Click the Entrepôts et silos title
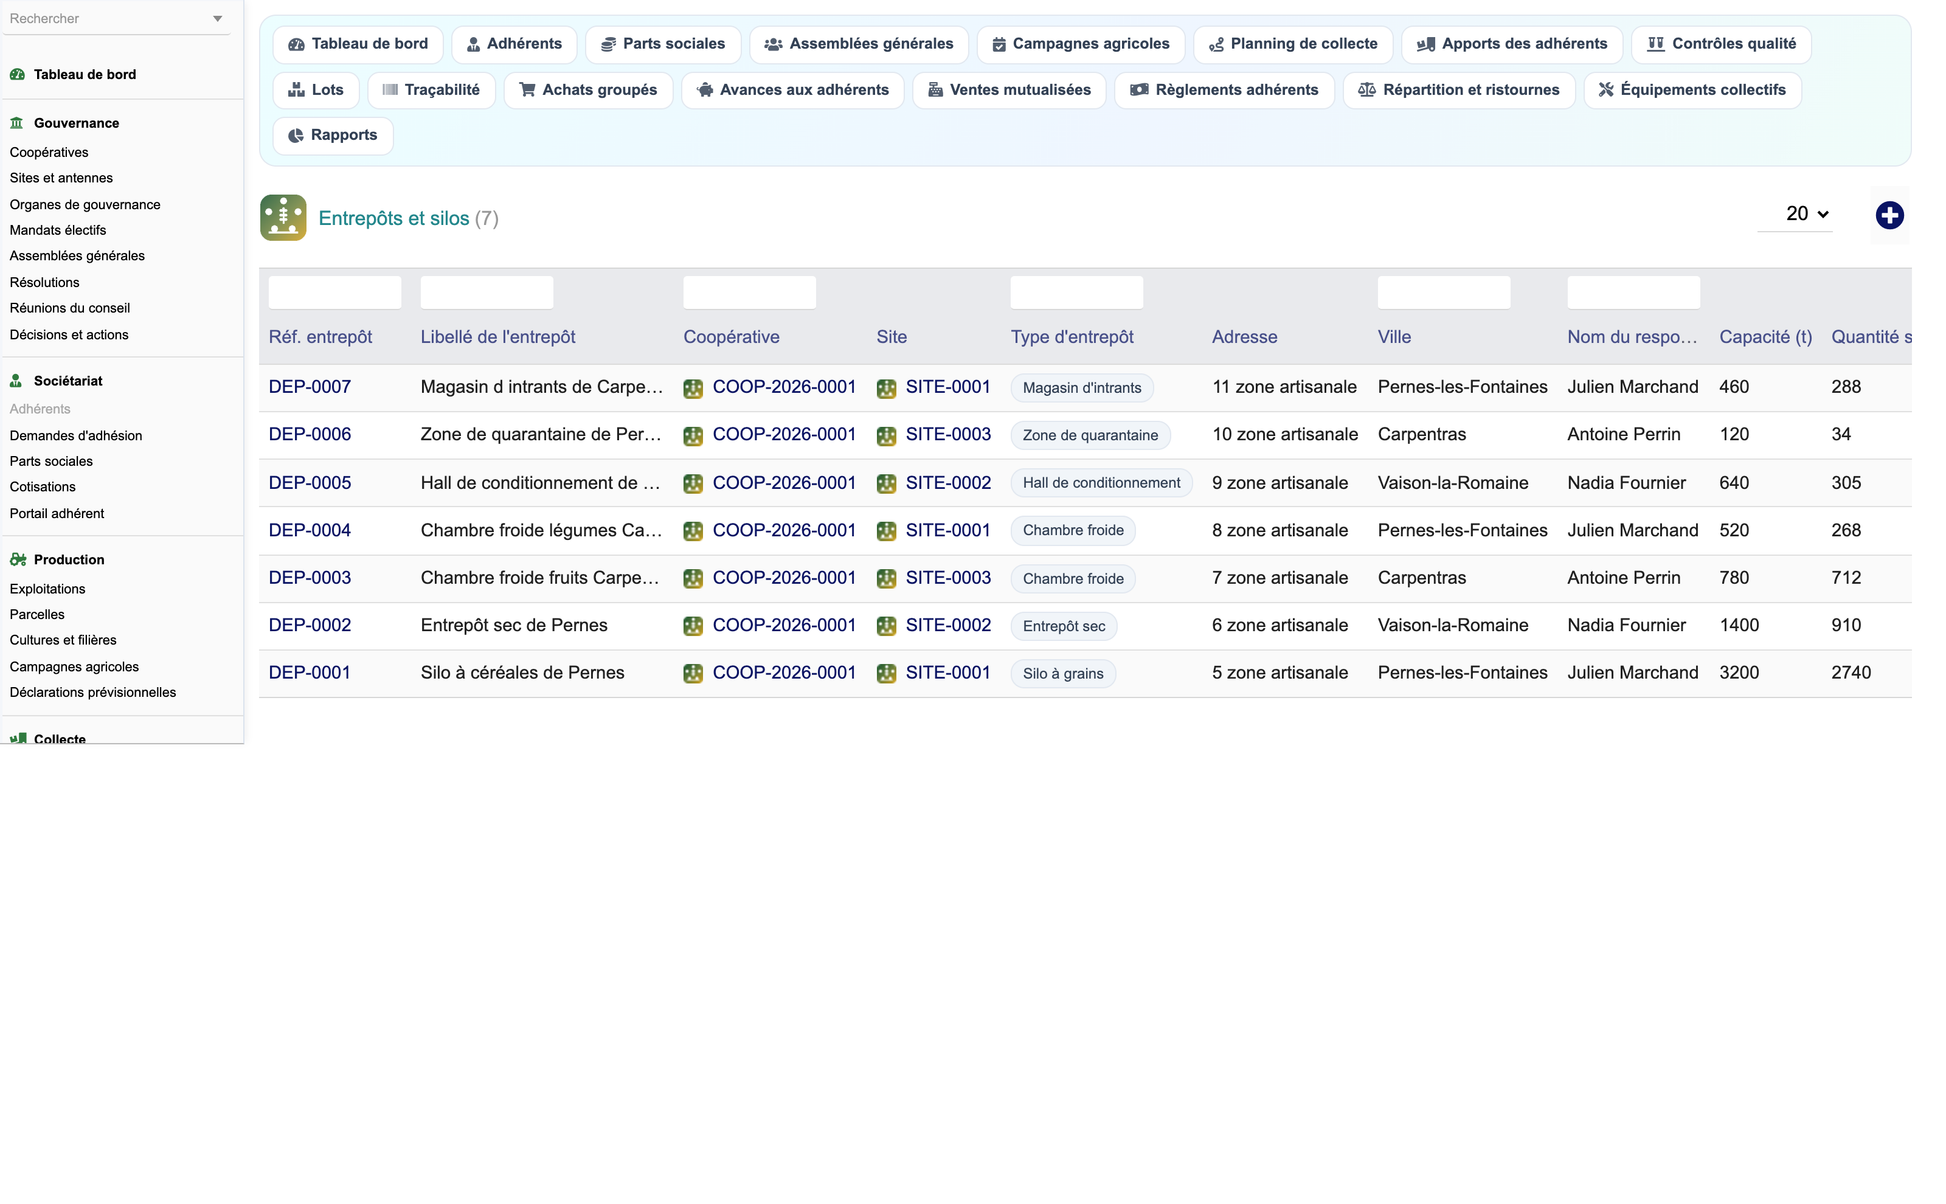Viewport: 1946px width, 1204px height. tap(394, 218)
